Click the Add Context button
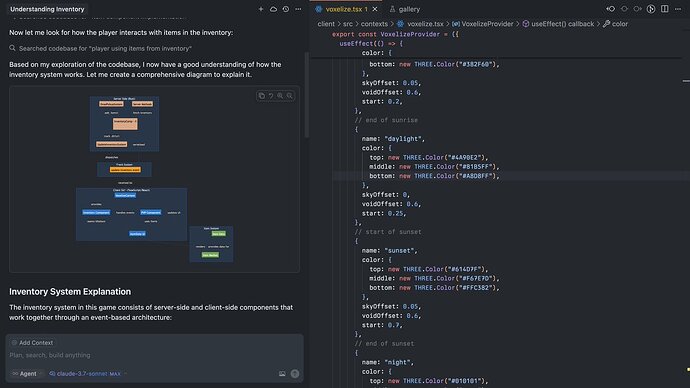This screenshot has width=690, height=388. coord(32,343)
